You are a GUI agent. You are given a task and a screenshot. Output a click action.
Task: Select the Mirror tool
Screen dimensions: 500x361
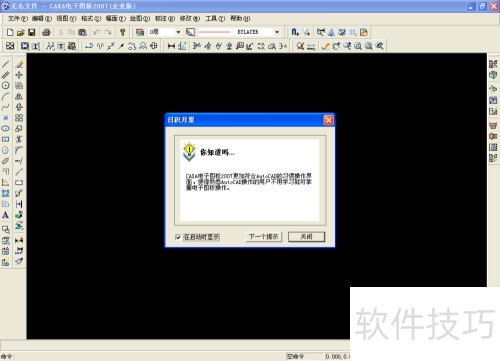coord(19,96)
